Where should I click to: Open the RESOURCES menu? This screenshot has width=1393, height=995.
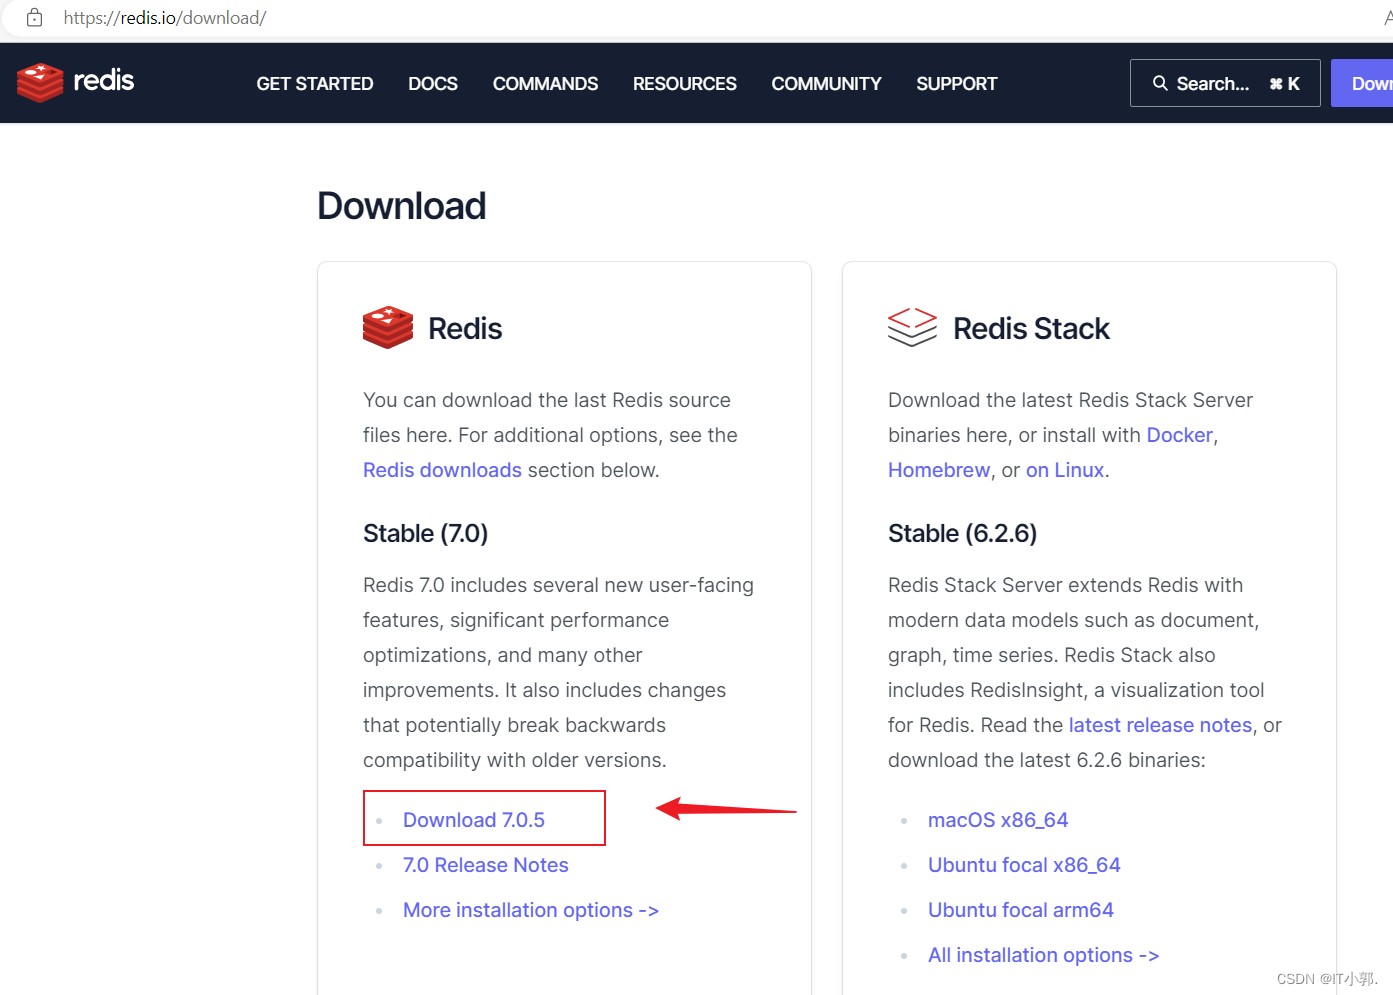pos(684,84)
